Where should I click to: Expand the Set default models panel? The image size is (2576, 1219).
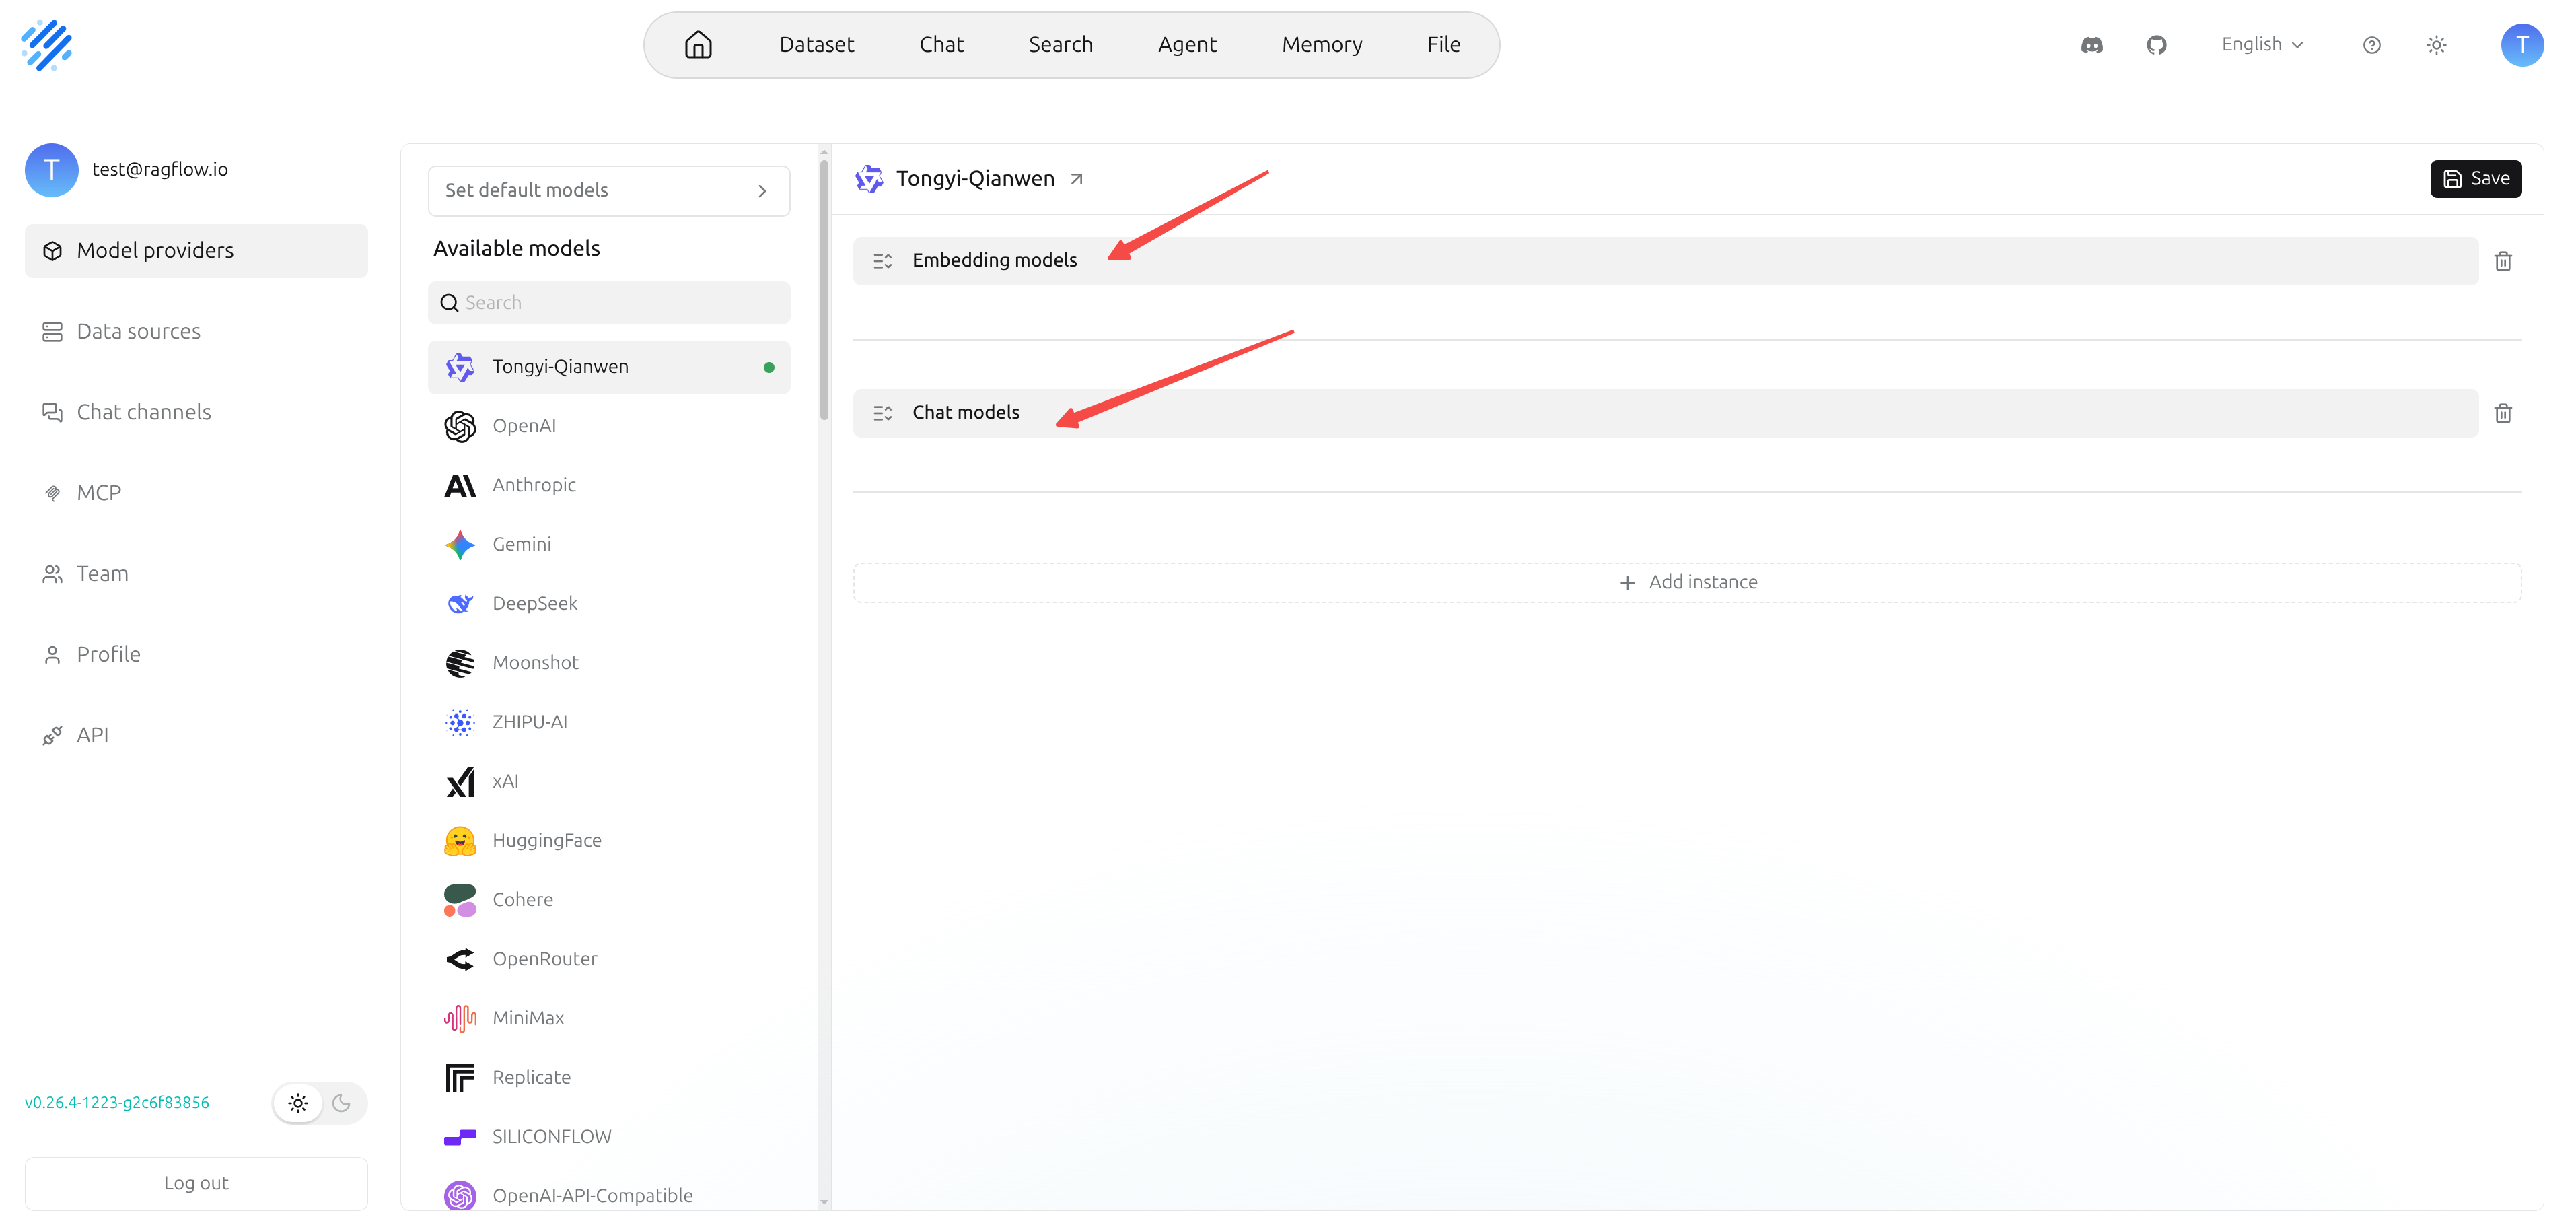click(609, 191)
